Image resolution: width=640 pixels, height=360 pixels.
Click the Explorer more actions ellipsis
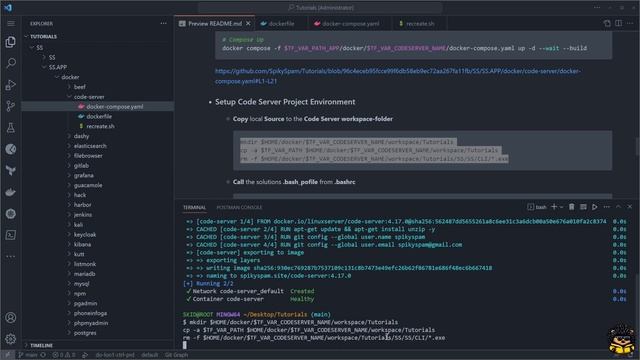coord(163,24)
